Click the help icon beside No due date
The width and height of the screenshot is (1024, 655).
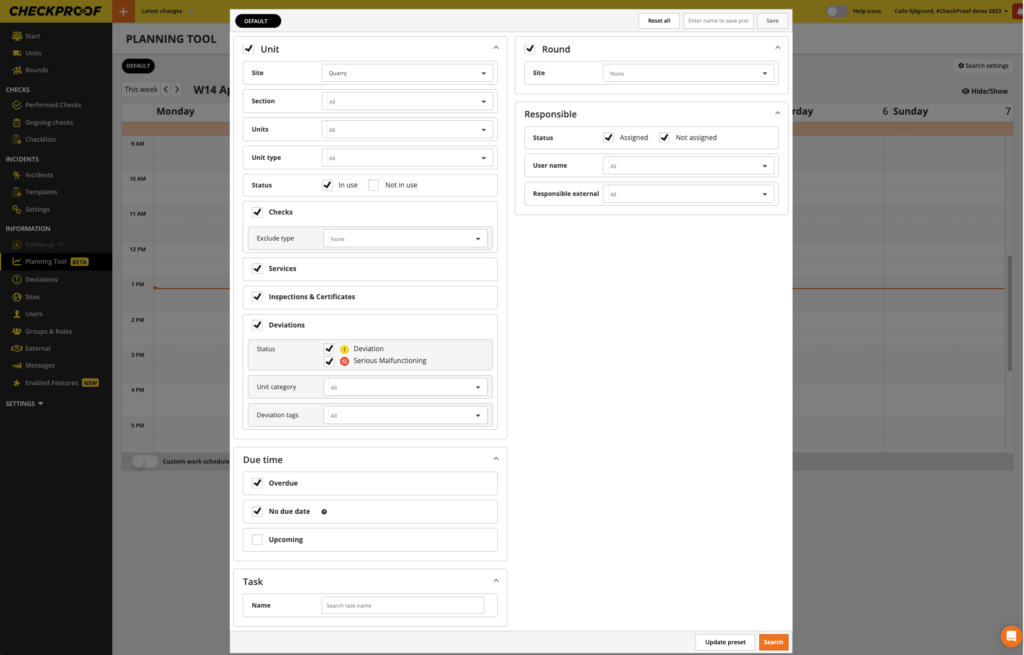click(324, 512)
